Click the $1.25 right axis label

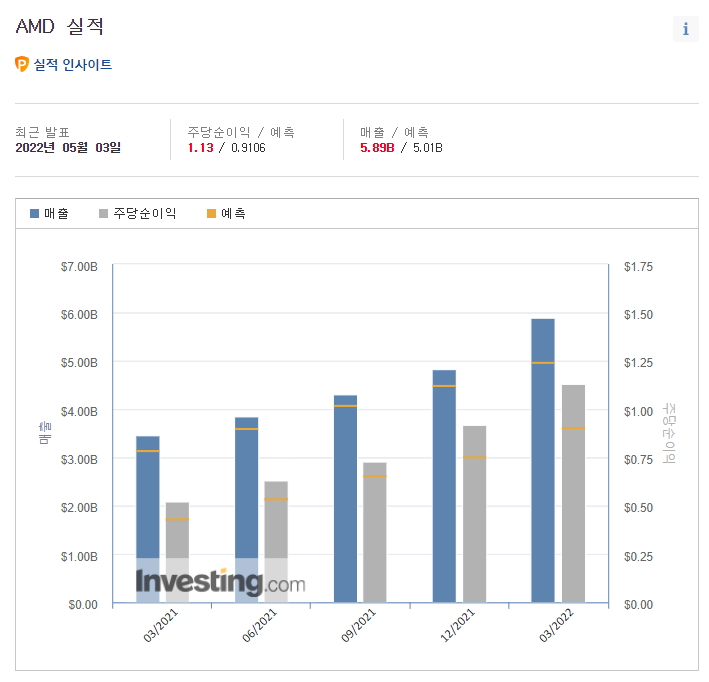point(638,363)
